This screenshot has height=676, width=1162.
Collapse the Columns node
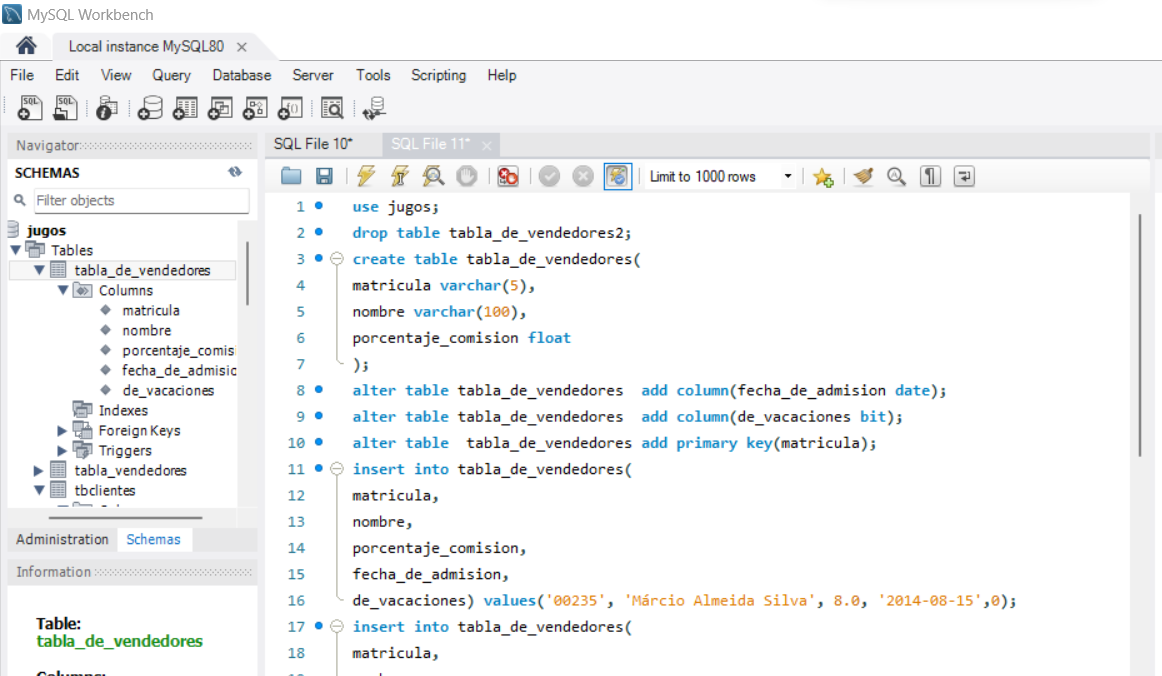click(x=63, y=290)
